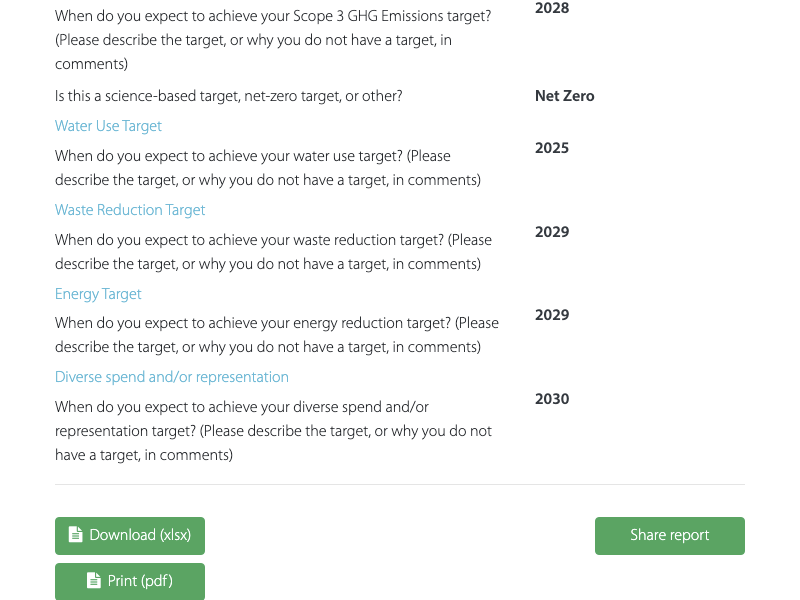
Task: Click the waste reduction target question text
Action: pyautogui.click(x=273, y=252)
